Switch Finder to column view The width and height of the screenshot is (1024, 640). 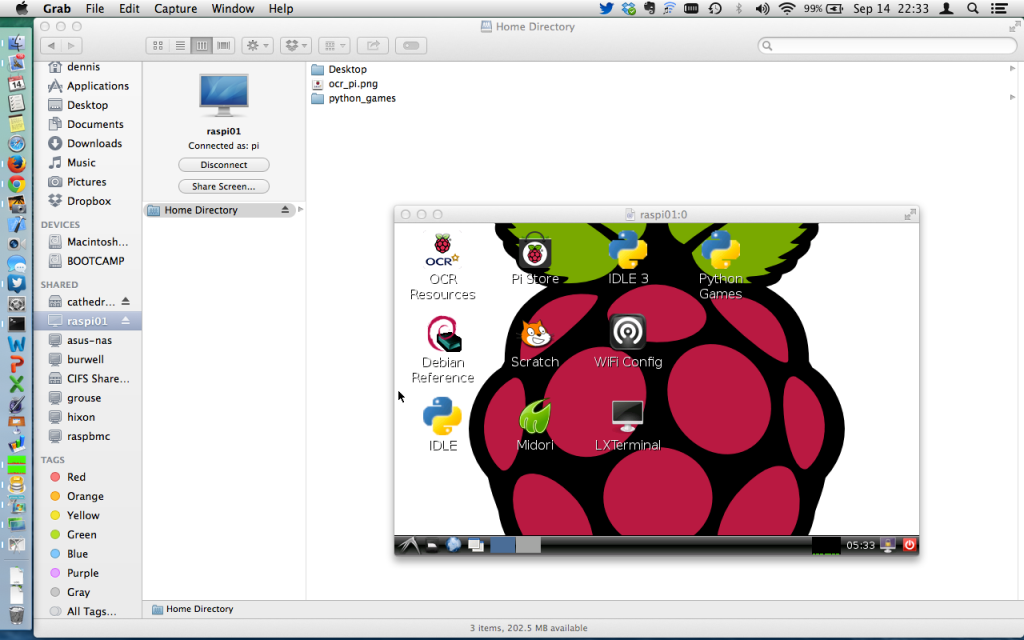(x=202, y=46)
